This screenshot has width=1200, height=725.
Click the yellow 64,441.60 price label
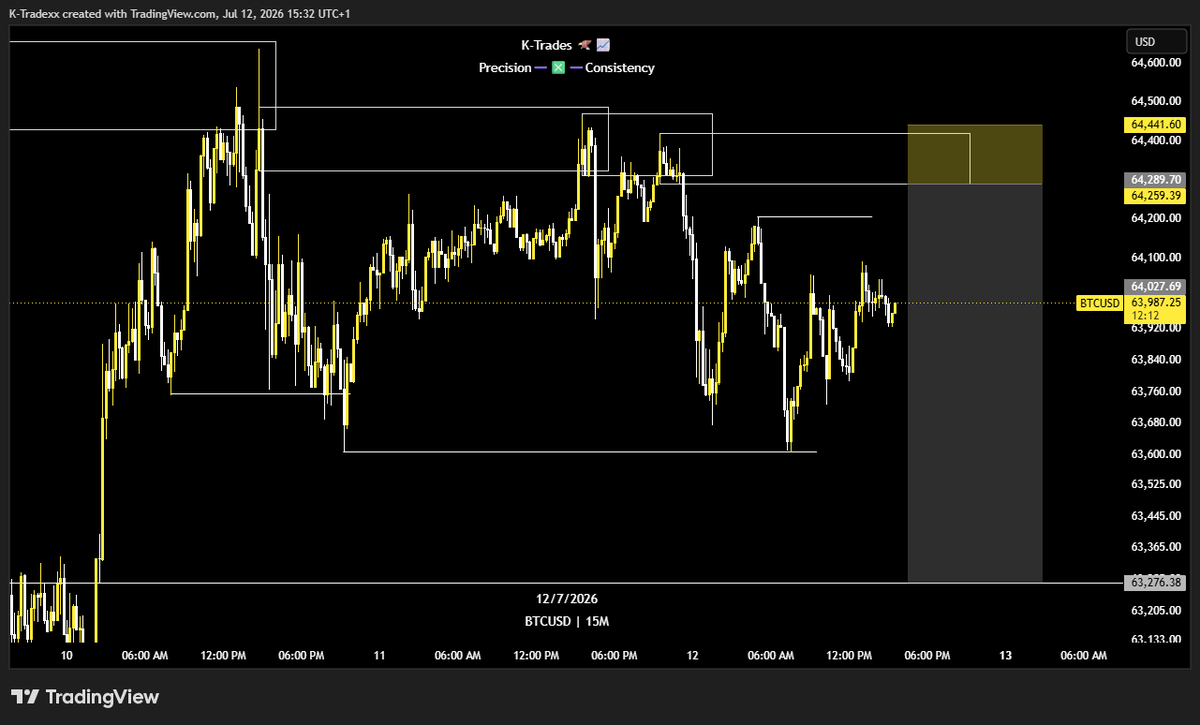coord(1155,126)
